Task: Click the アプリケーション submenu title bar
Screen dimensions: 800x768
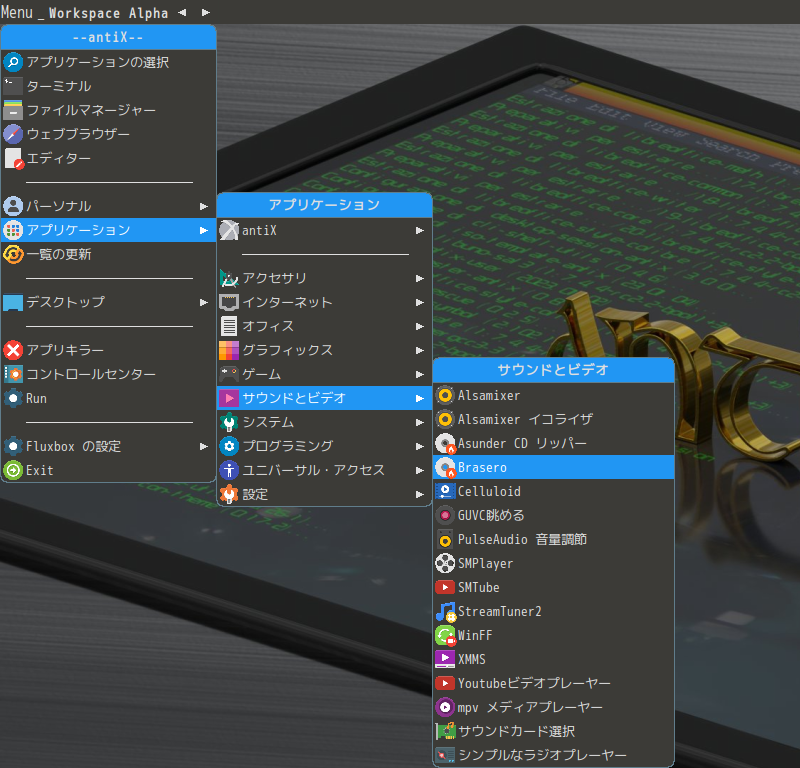Action: pyautogui.click(x=324, y=205)
